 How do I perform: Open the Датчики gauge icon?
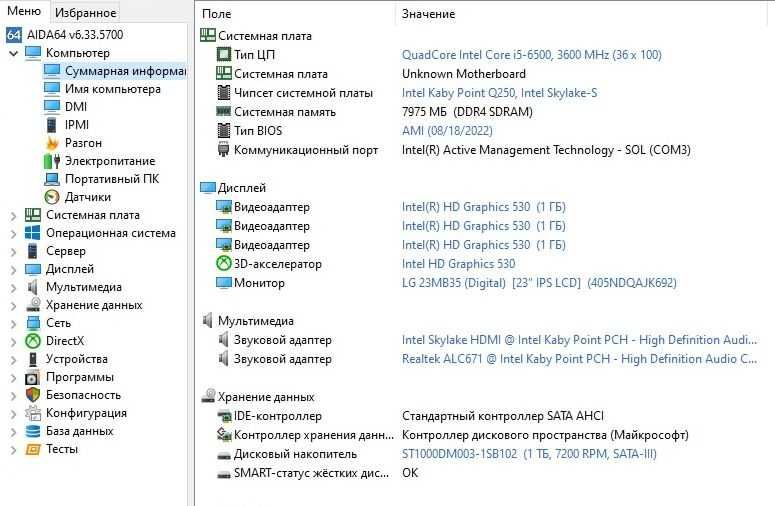pyautogui.click(x=52, y=197)
